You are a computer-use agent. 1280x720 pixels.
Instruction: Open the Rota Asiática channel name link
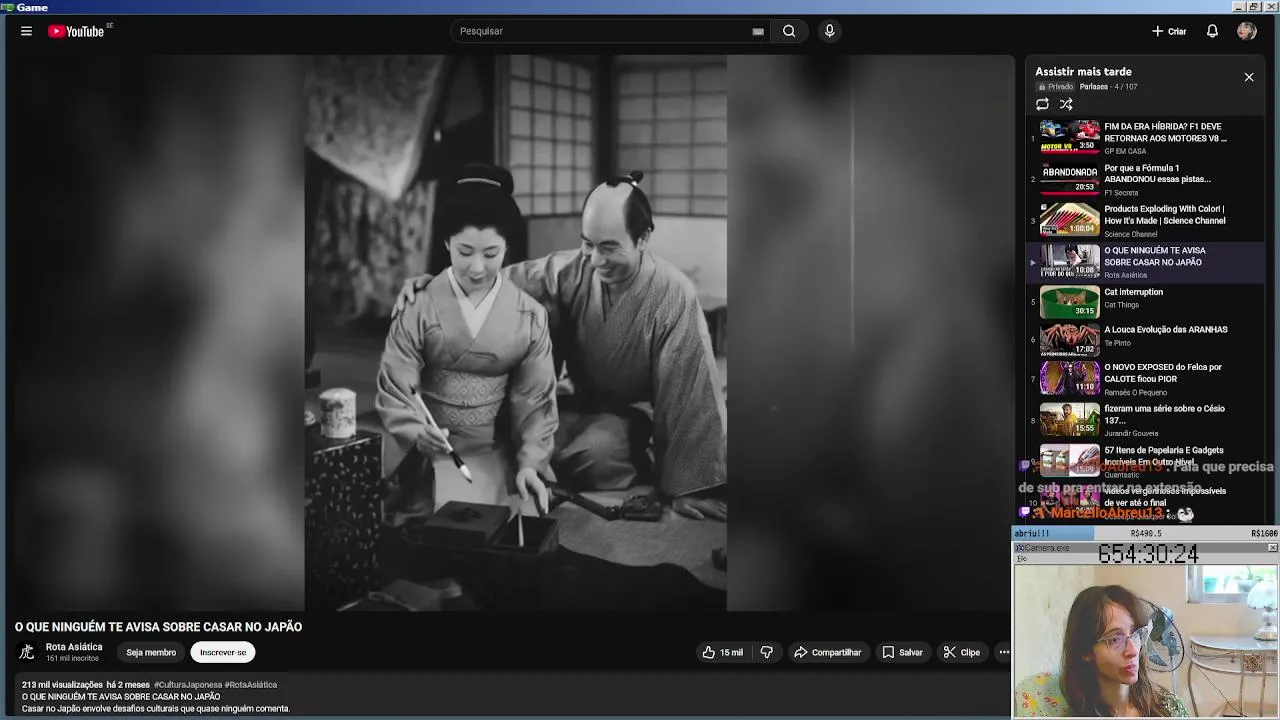[x=74, y=647]
